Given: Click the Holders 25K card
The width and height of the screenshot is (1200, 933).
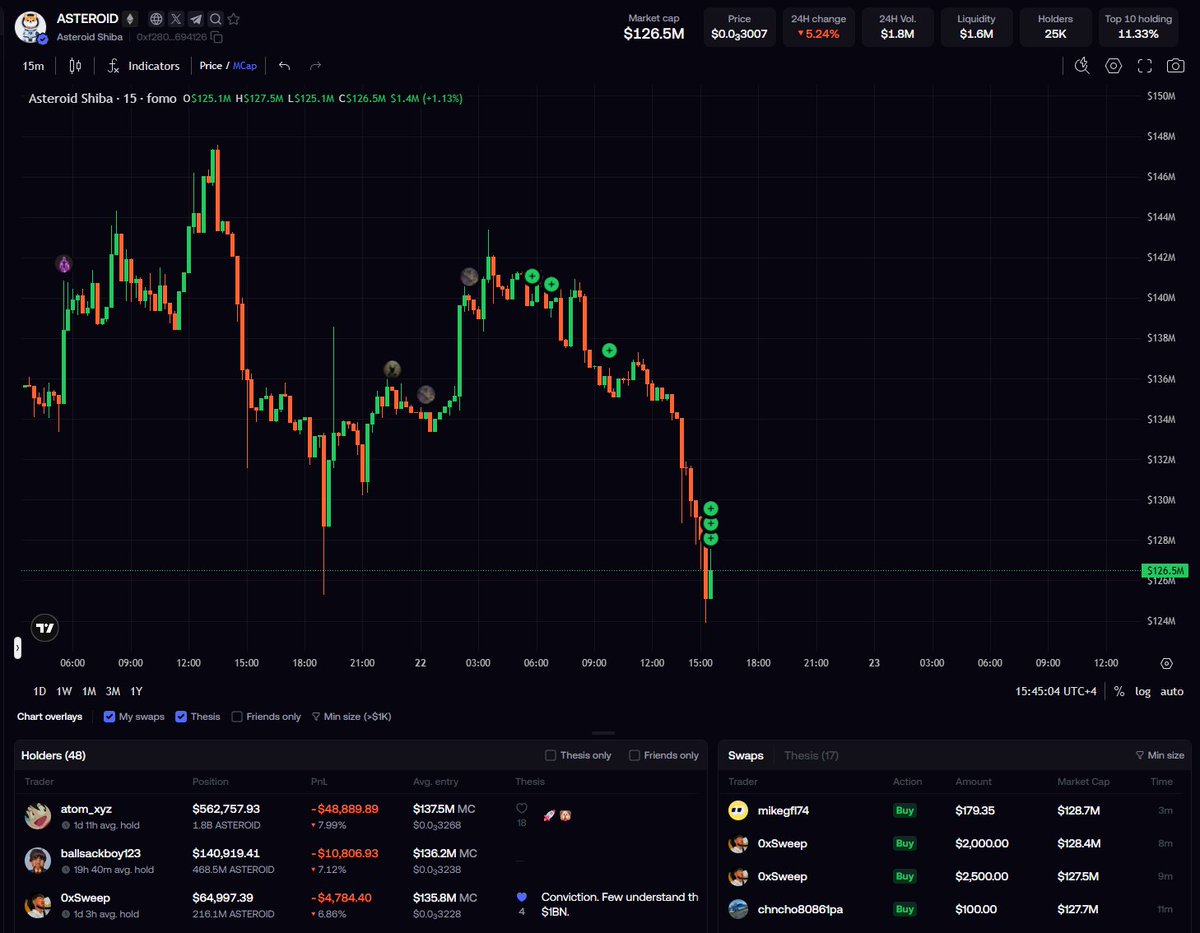Looking at the screenshot, I should click(x=1055, y=27).
